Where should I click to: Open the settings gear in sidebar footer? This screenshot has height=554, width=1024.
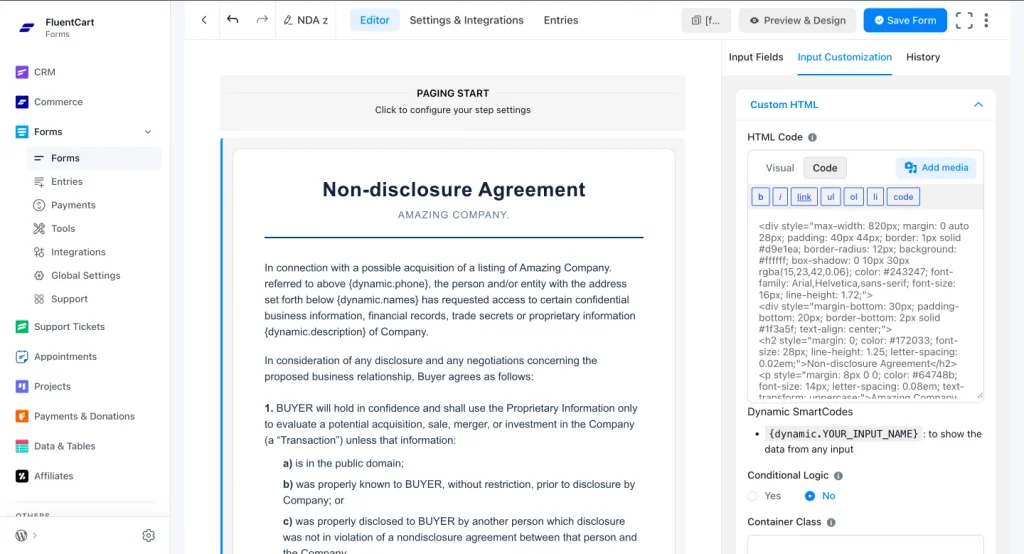[149, 536]
